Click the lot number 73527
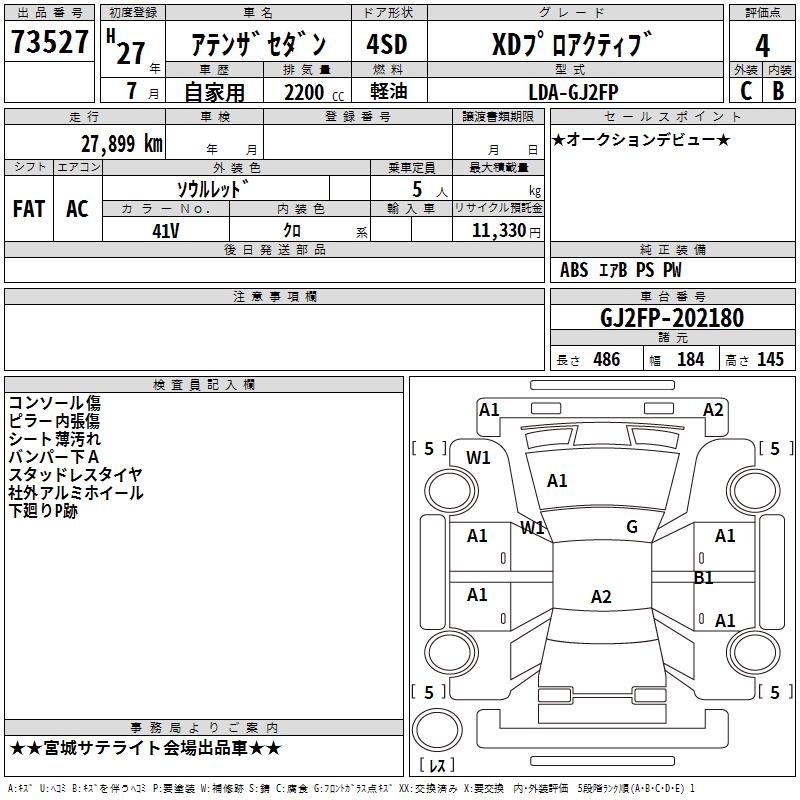800x800 pixels. point(50,44)
